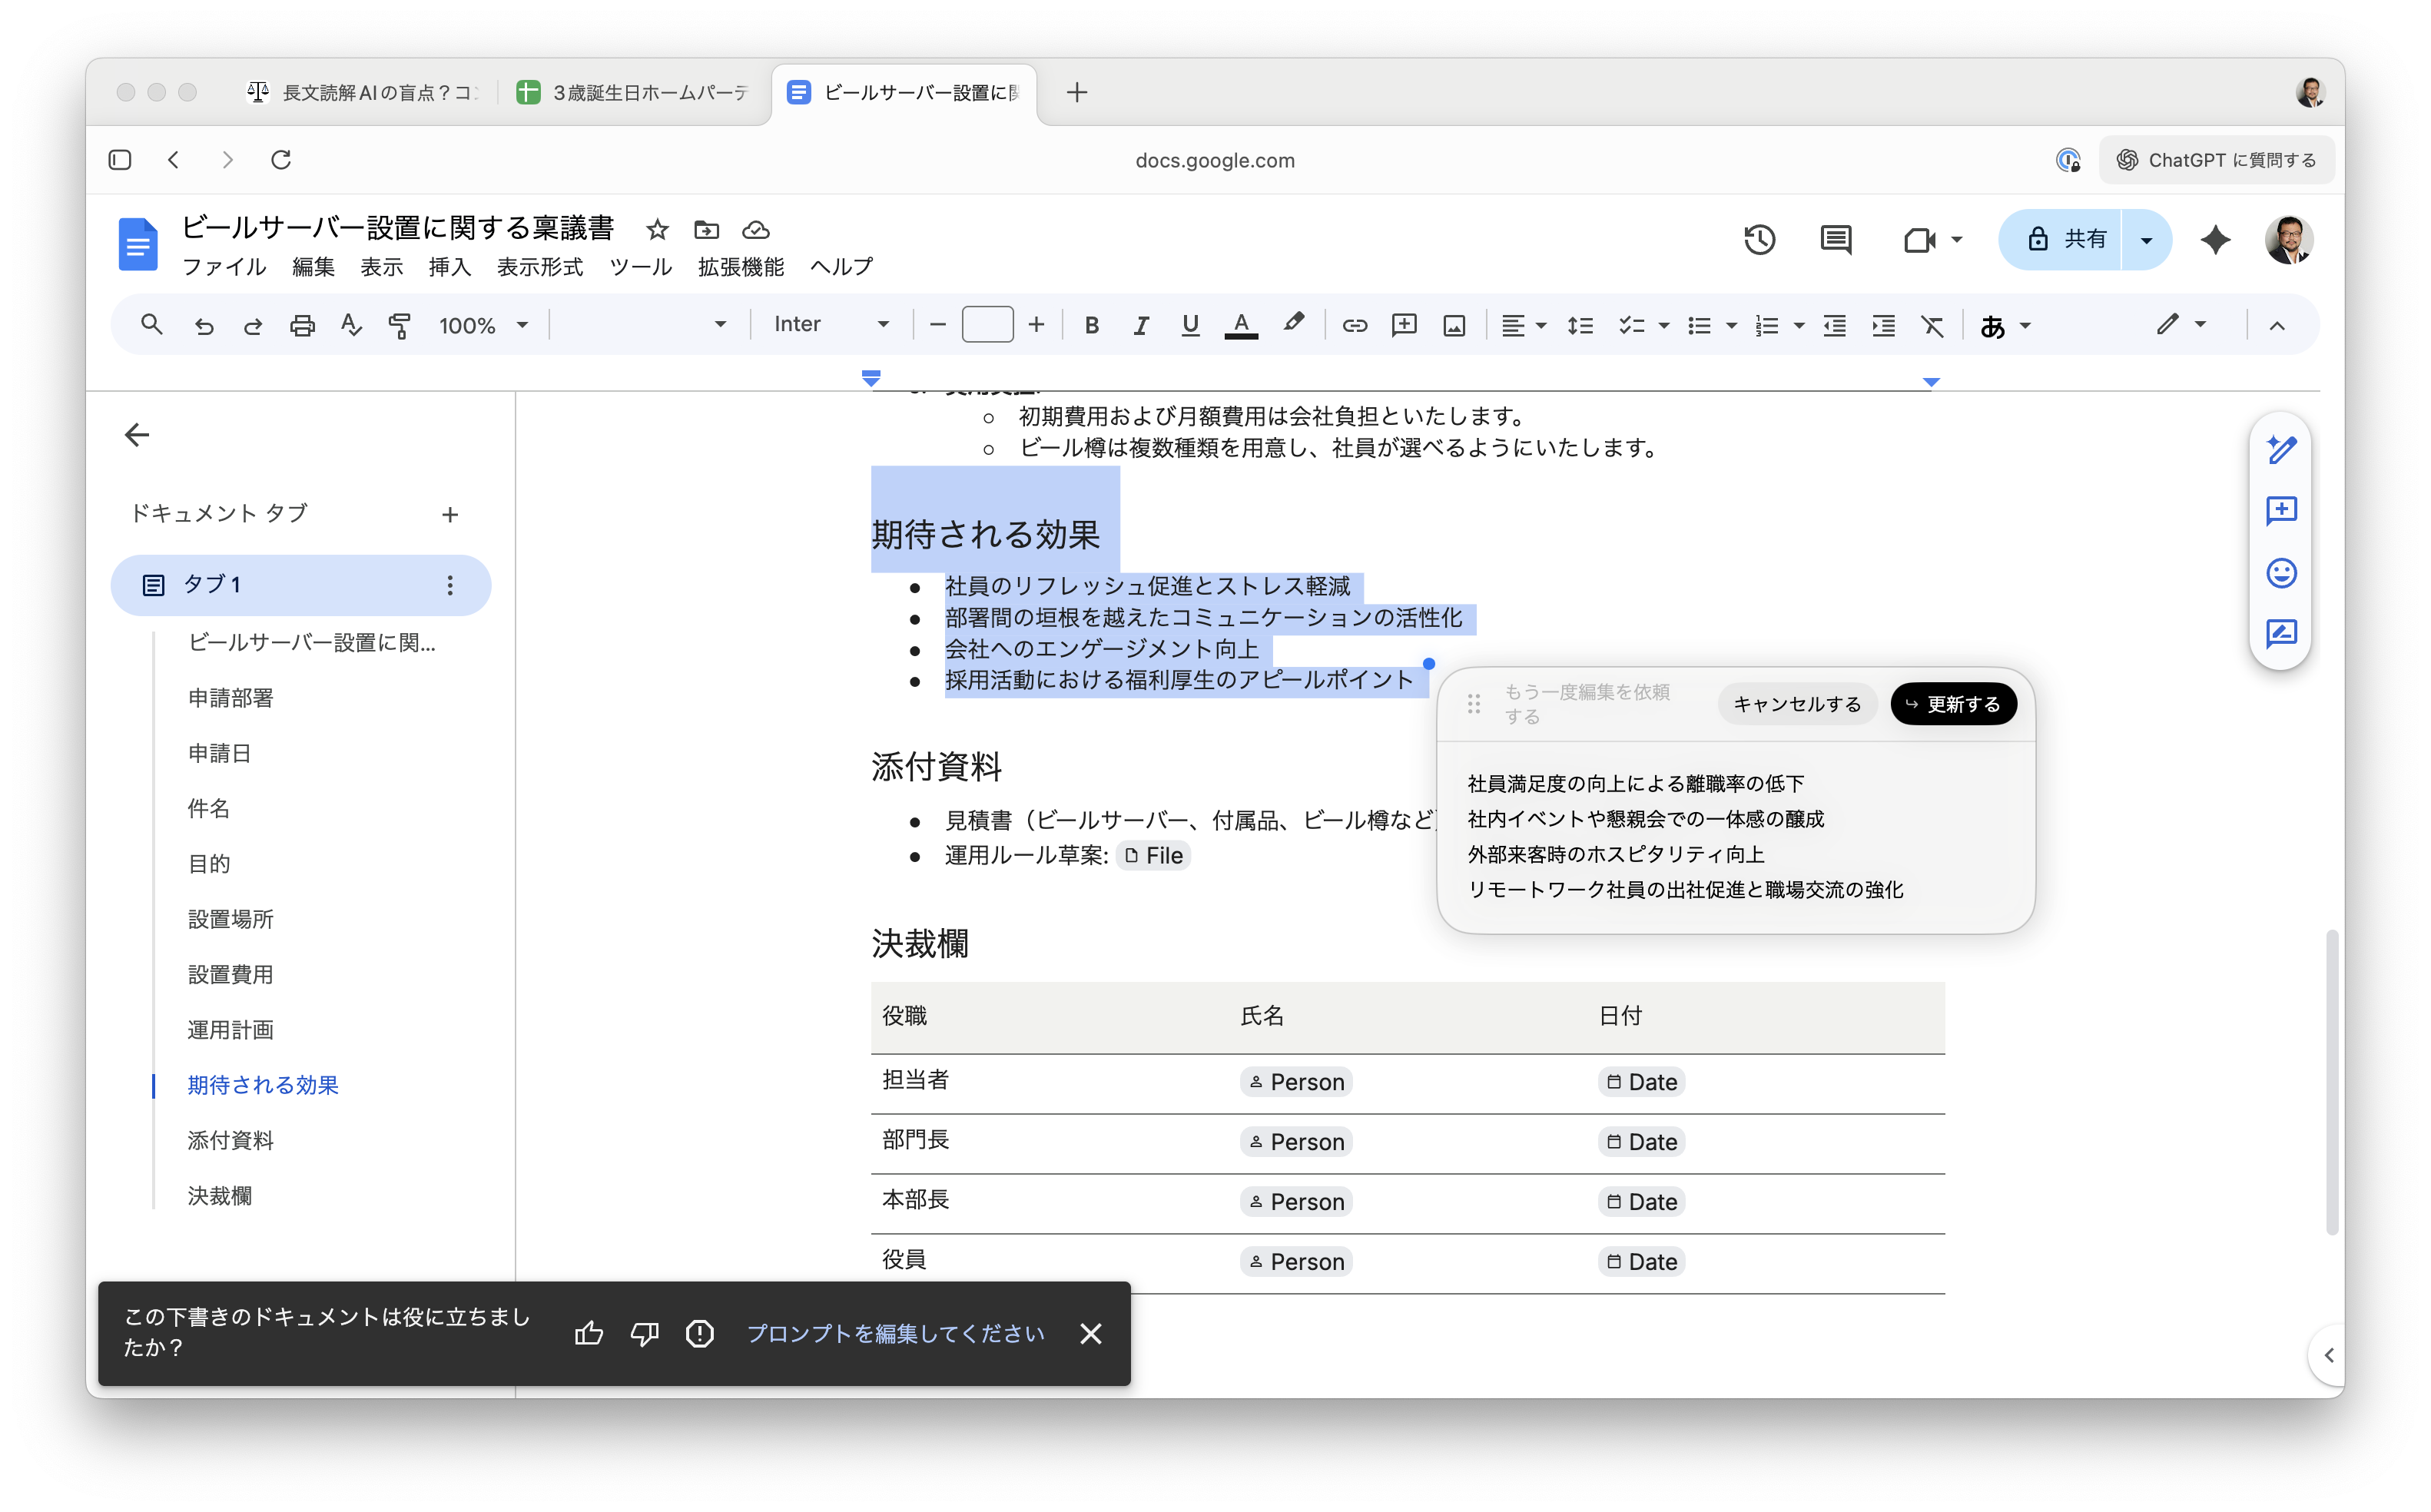2431x1512 pixels.
Task: Open version history via clock icon
Action: pos(1759,240)
